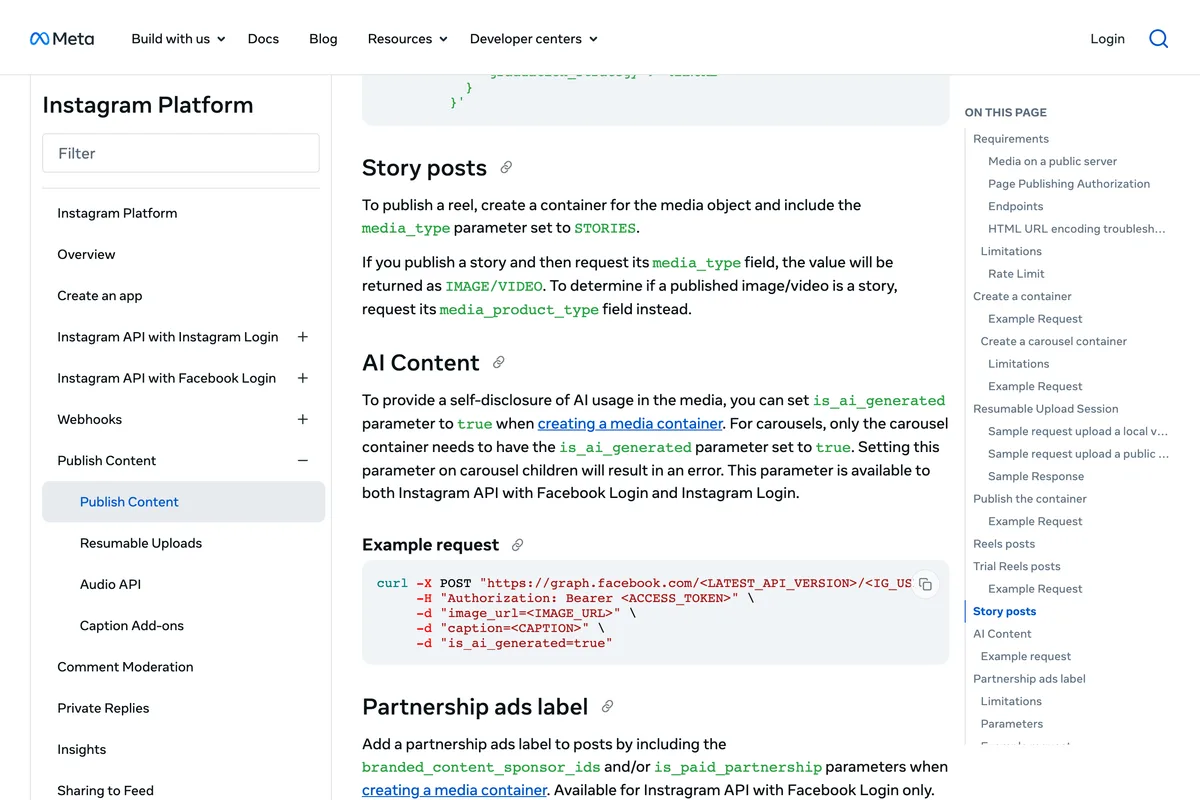
Task: Open Sharing to Feed sidebar page
Action: point(105,790)
